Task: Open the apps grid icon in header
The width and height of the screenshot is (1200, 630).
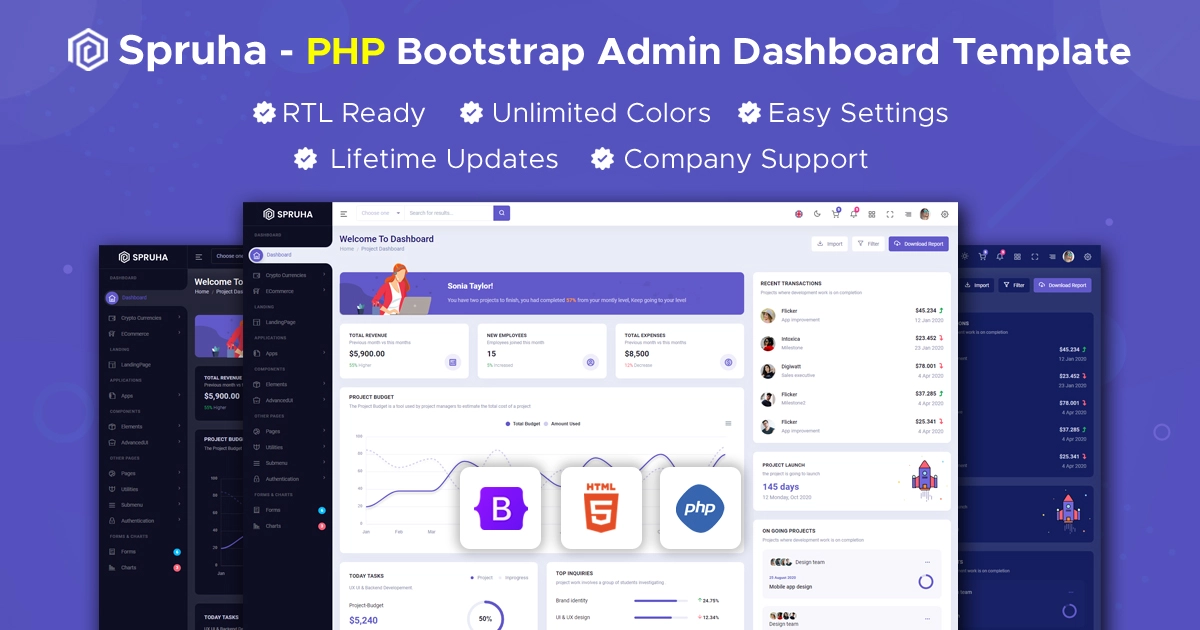Action: 872,214
